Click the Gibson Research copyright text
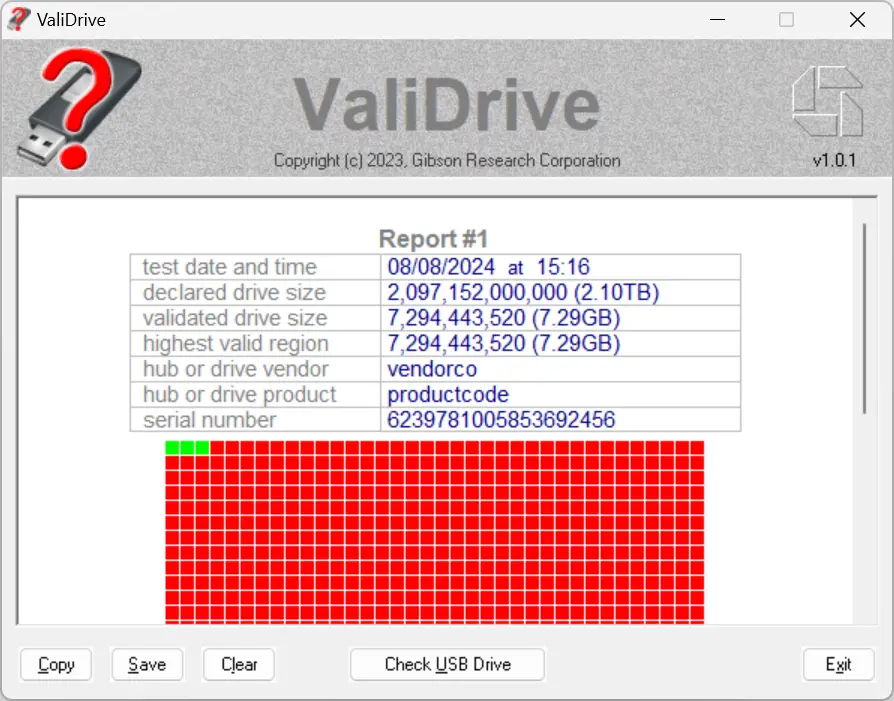The image size is (894, 701). [x=447, y=160]
